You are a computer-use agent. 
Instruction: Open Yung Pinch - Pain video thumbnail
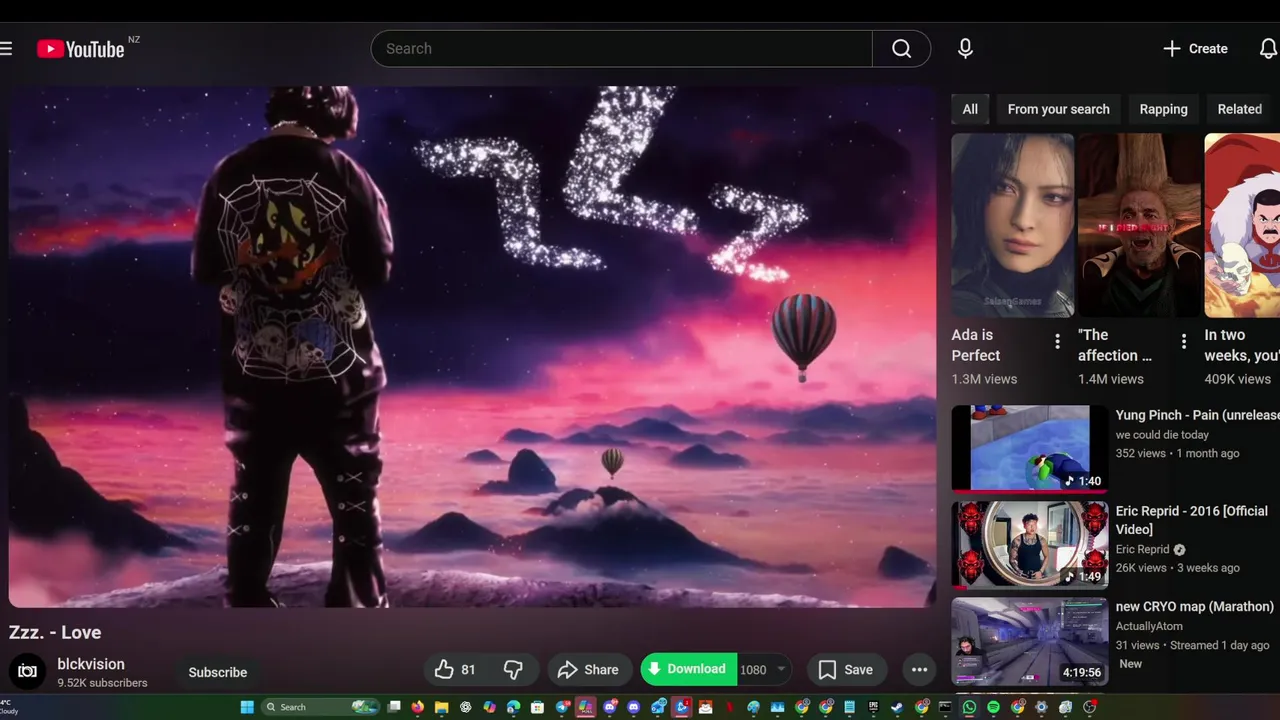tap(1030, 449)
